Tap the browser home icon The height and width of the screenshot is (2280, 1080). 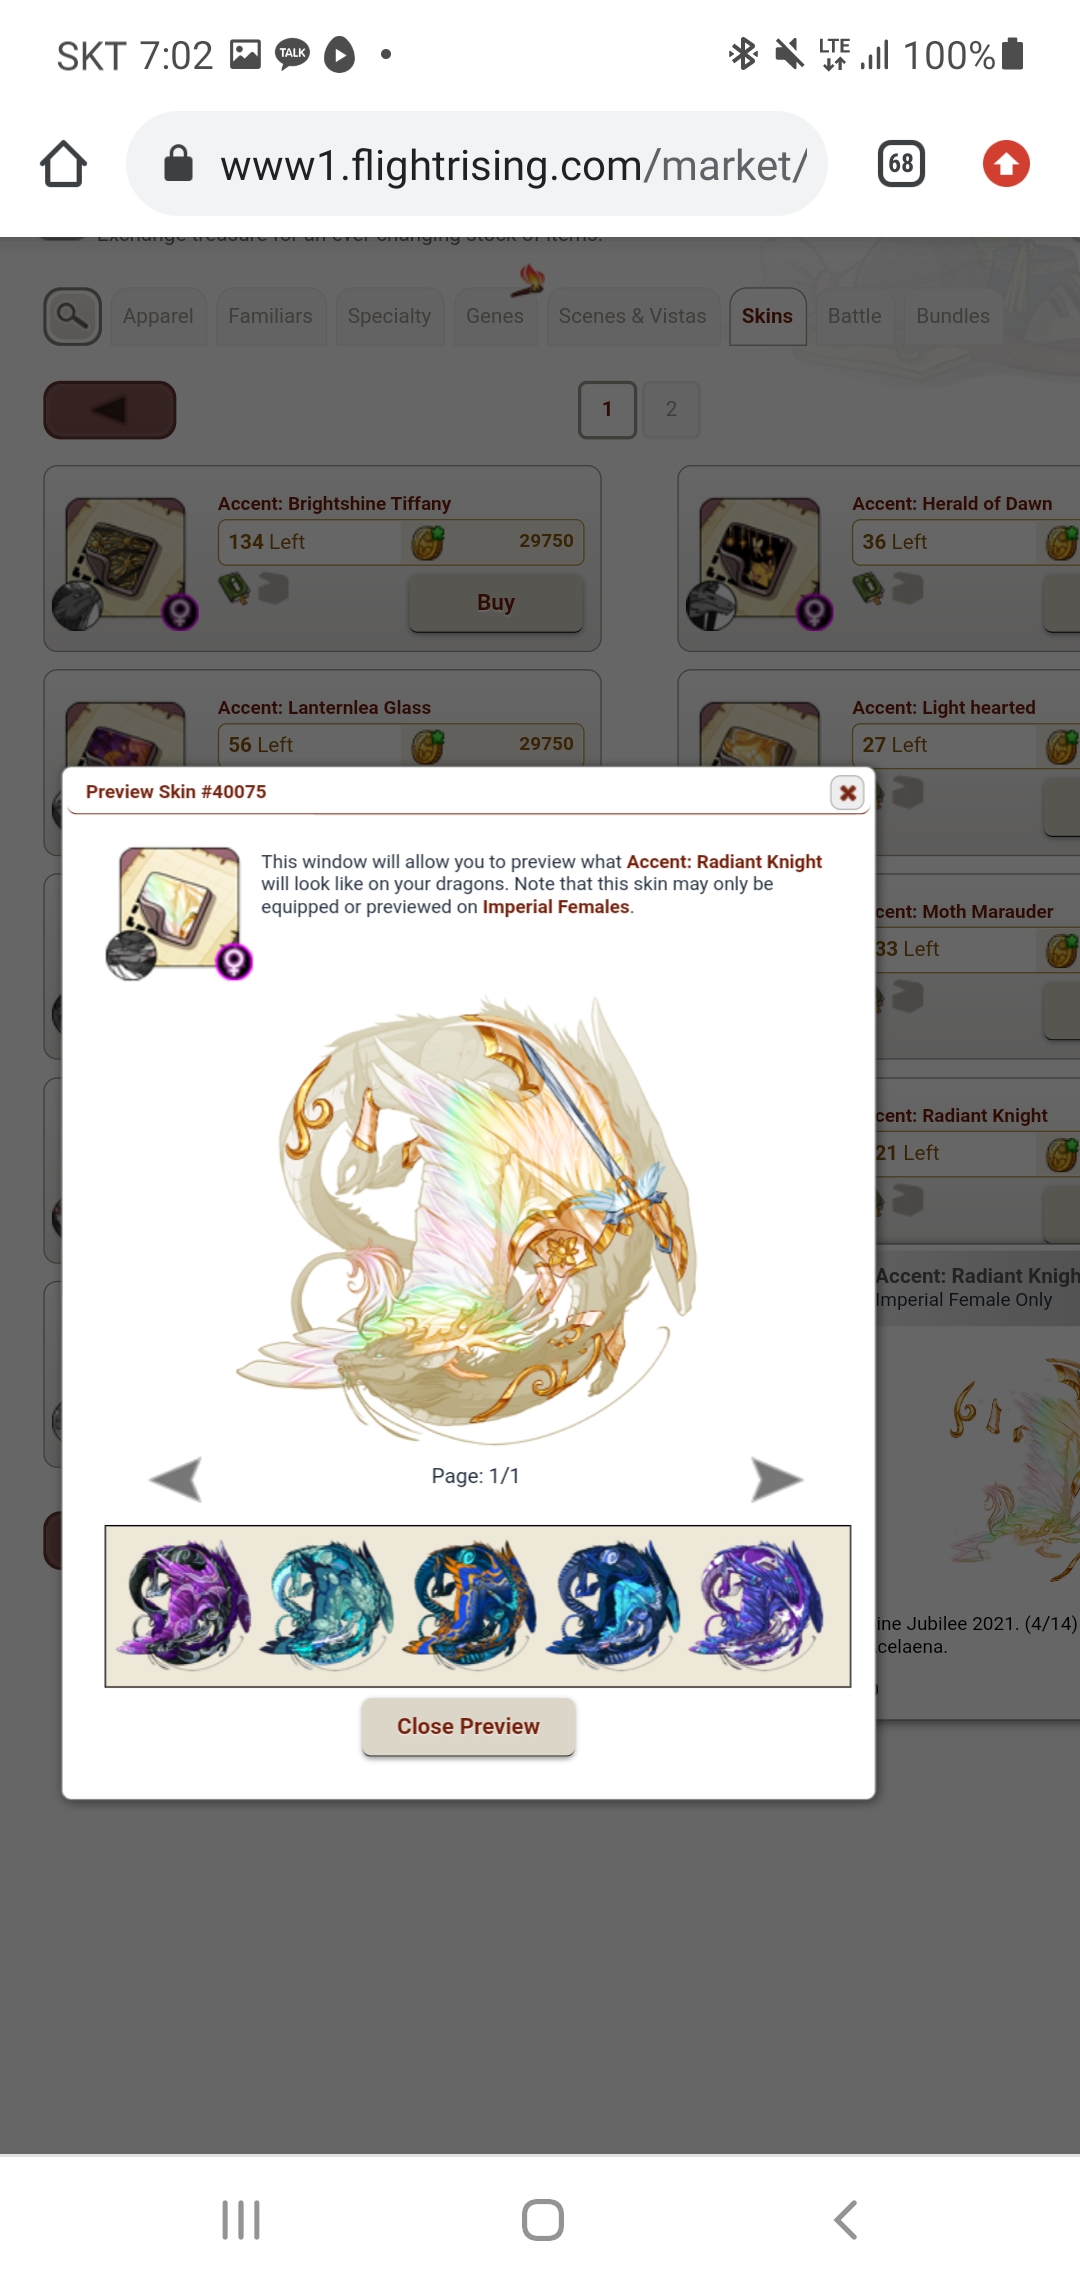point(63,164)
